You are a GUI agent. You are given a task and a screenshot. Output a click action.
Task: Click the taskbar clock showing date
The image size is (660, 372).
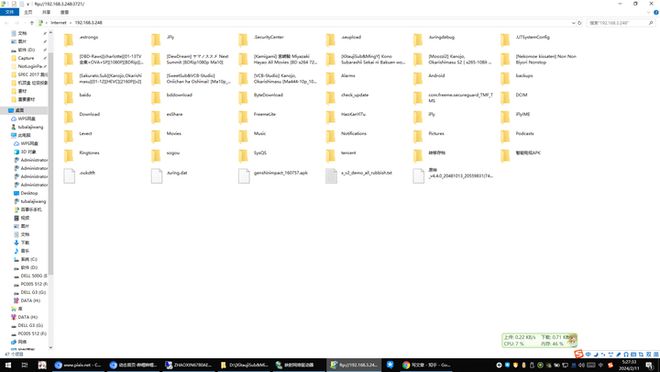pyautogui.click(x=629, y=365)
